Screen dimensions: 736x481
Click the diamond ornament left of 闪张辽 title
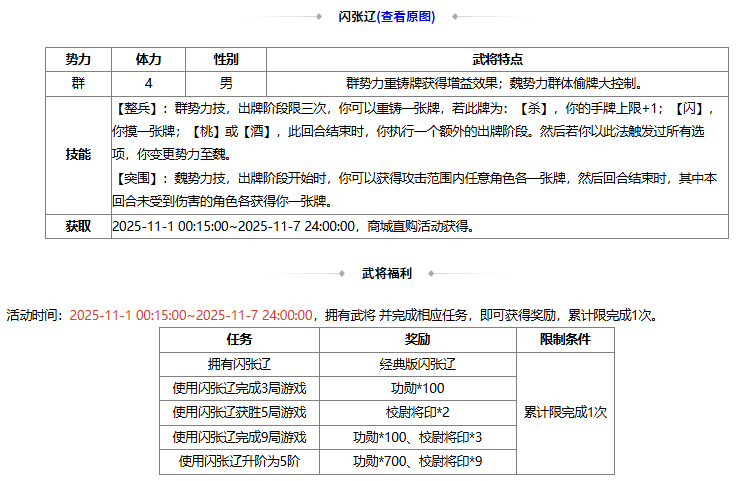pyautogui.click(x=320, y=17)
